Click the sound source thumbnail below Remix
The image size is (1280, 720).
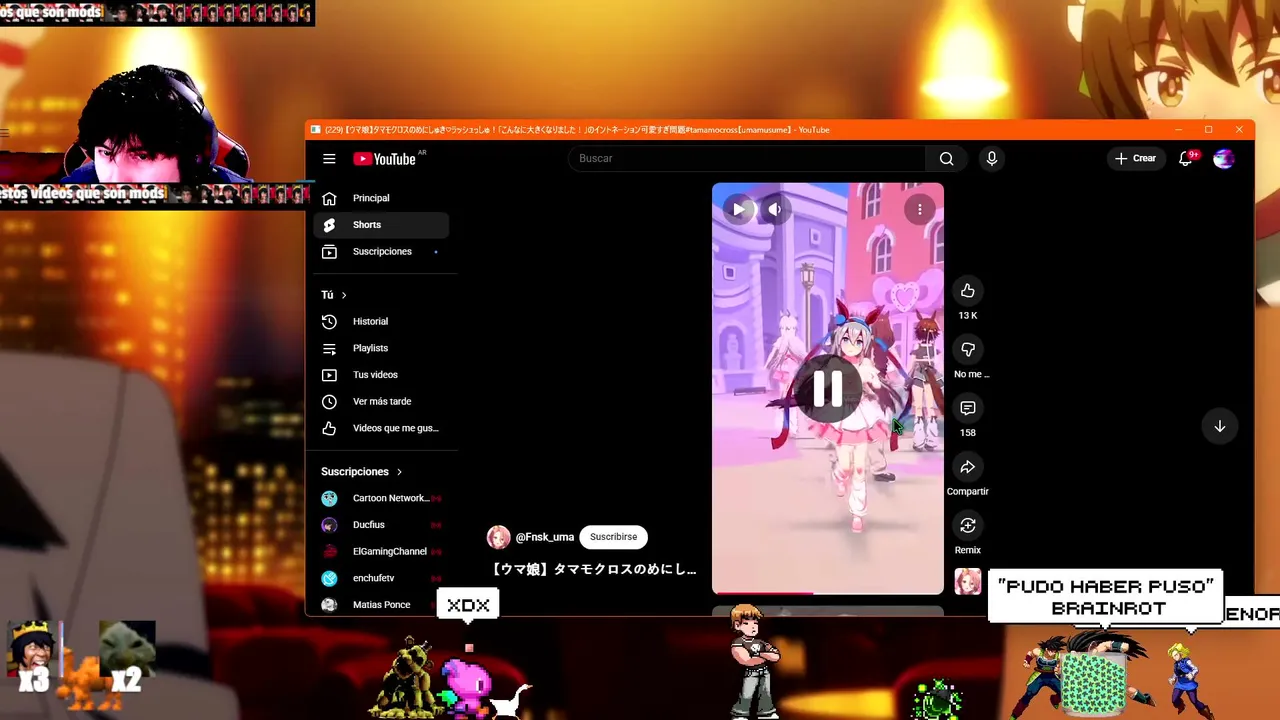click(x=967, y=581)
